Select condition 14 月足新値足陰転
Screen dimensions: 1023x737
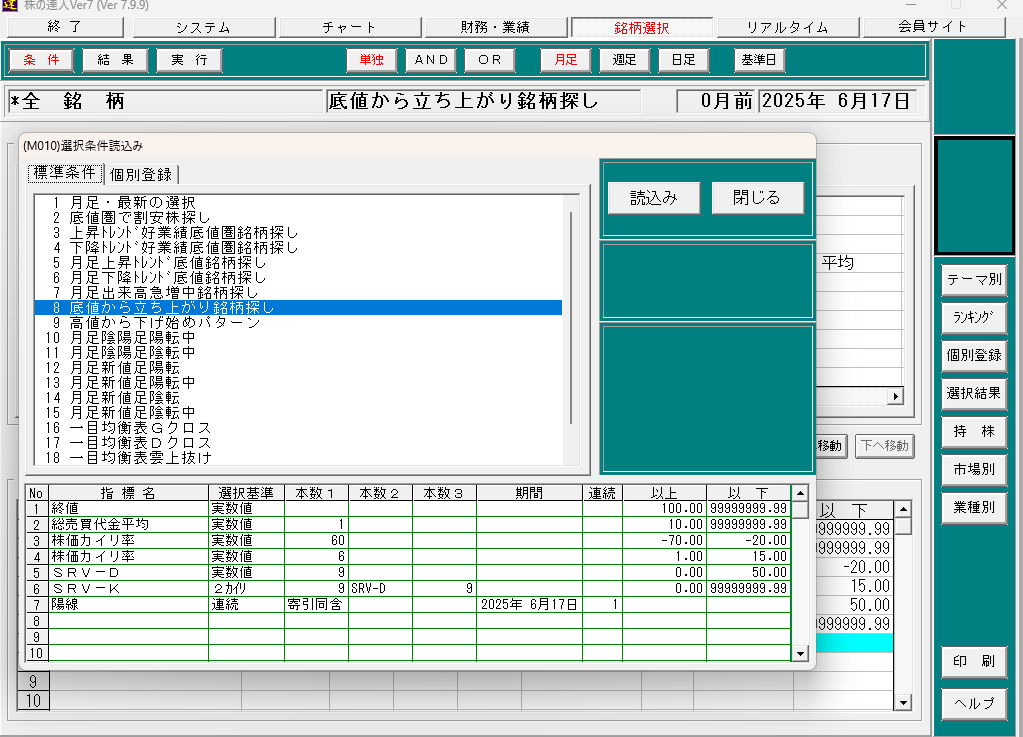pyautogui.click(x=298, y=398)
